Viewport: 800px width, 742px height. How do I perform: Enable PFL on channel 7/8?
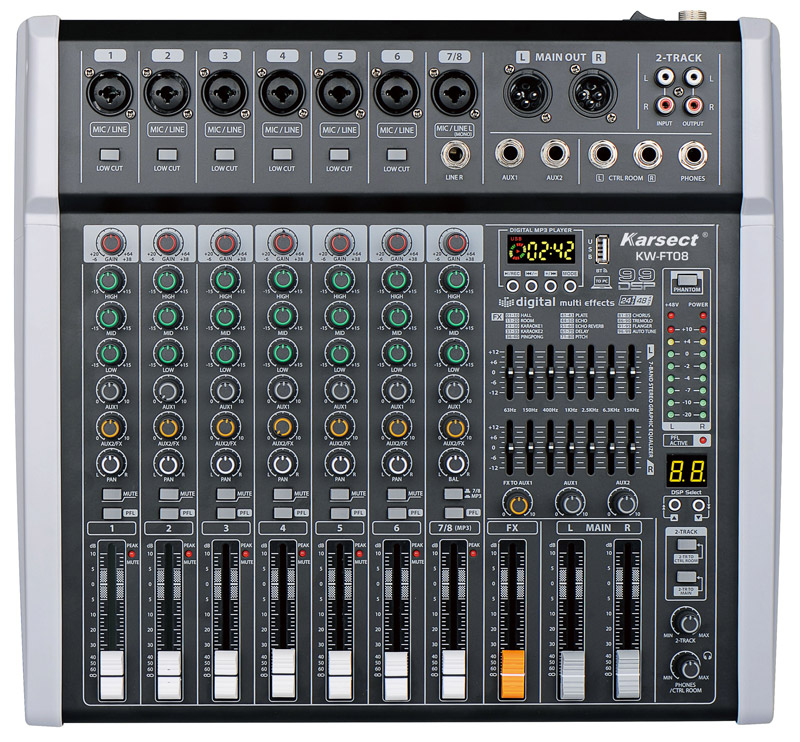[454, 513]
